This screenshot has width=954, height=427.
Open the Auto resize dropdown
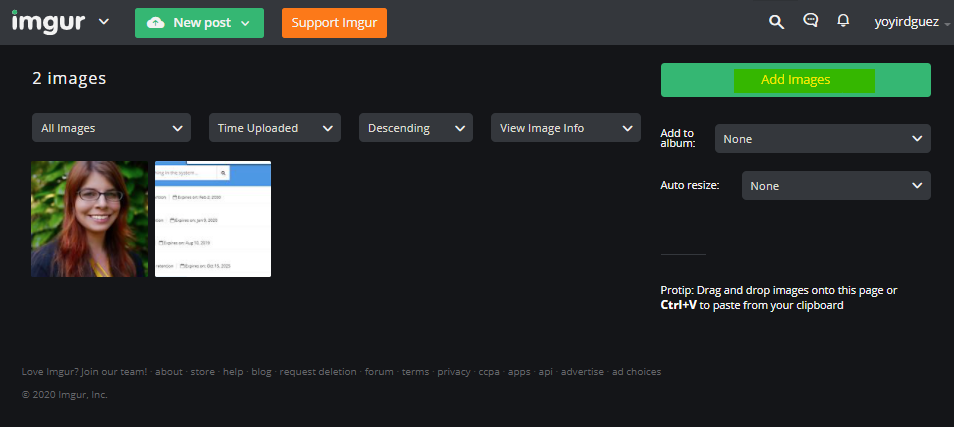(836, 186)
